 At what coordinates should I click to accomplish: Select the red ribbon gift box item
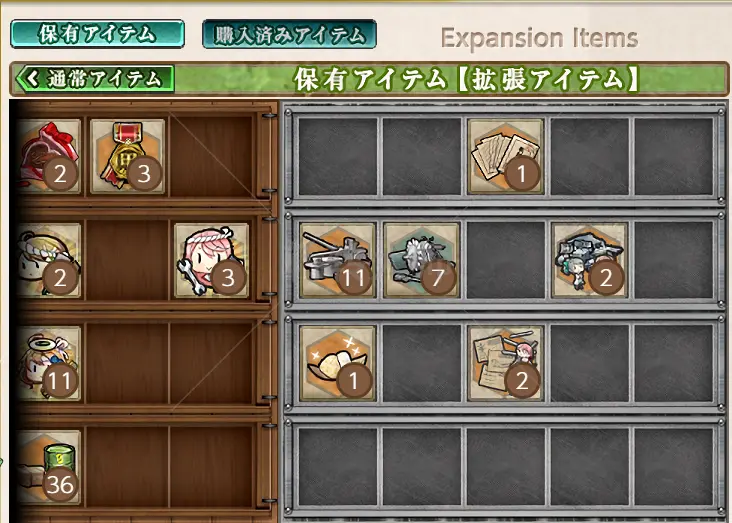[x=49, y=156]
